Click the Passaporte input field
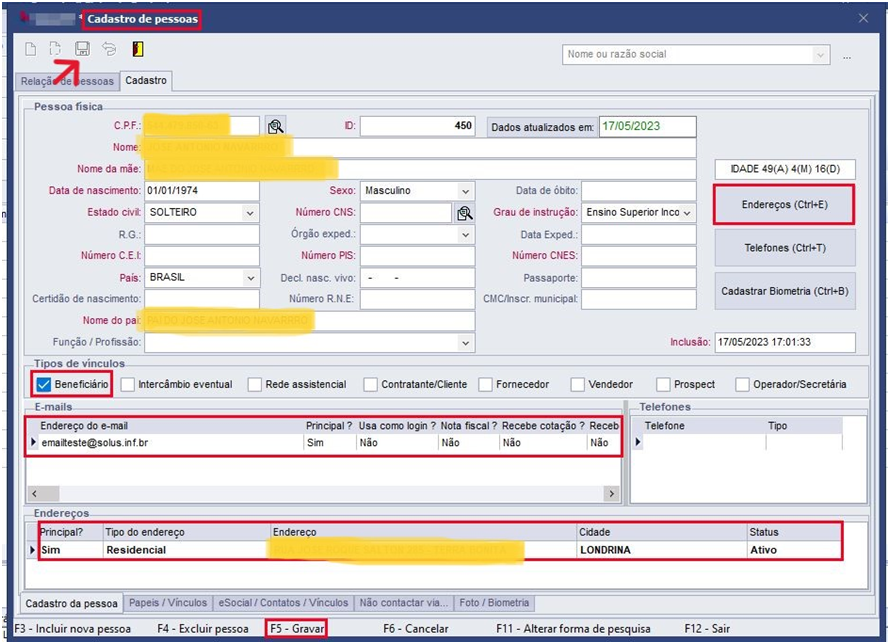Image resolution: width=890 pixels, height=644 pixels. [639, 278]
